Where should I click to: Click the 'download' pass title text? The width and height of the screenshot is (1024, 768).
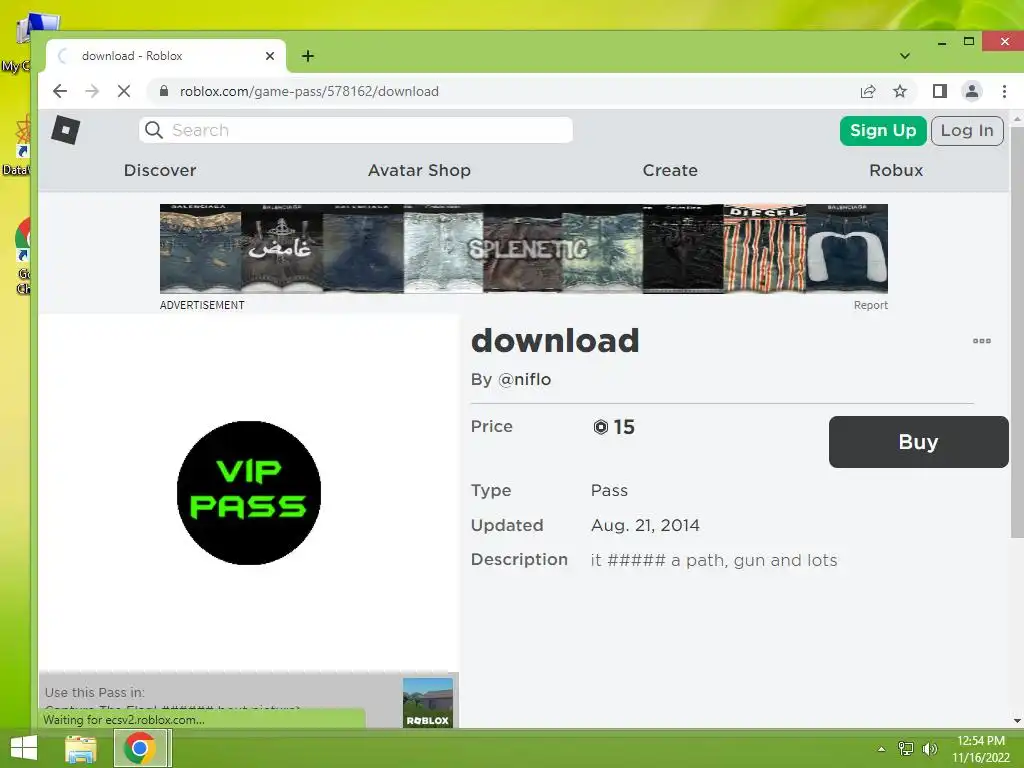(555, 340)
